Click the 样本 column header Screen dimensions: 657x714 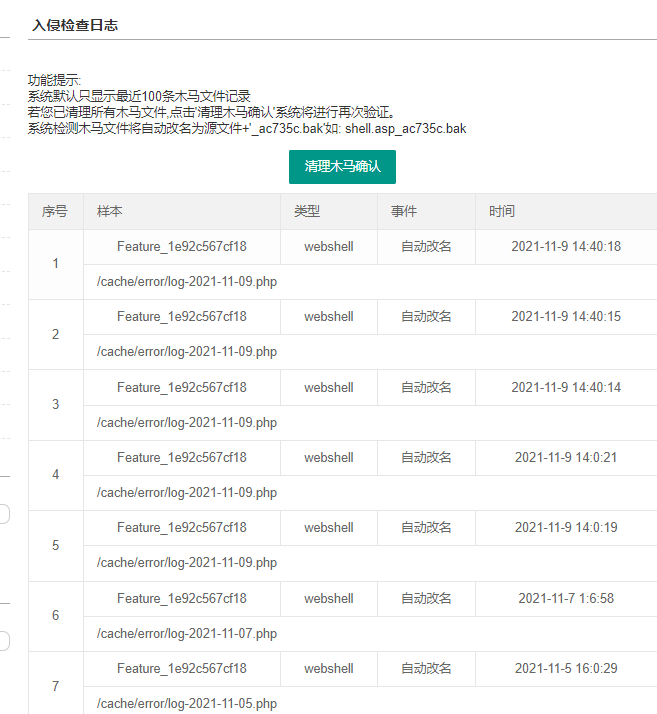coord(110,212)
